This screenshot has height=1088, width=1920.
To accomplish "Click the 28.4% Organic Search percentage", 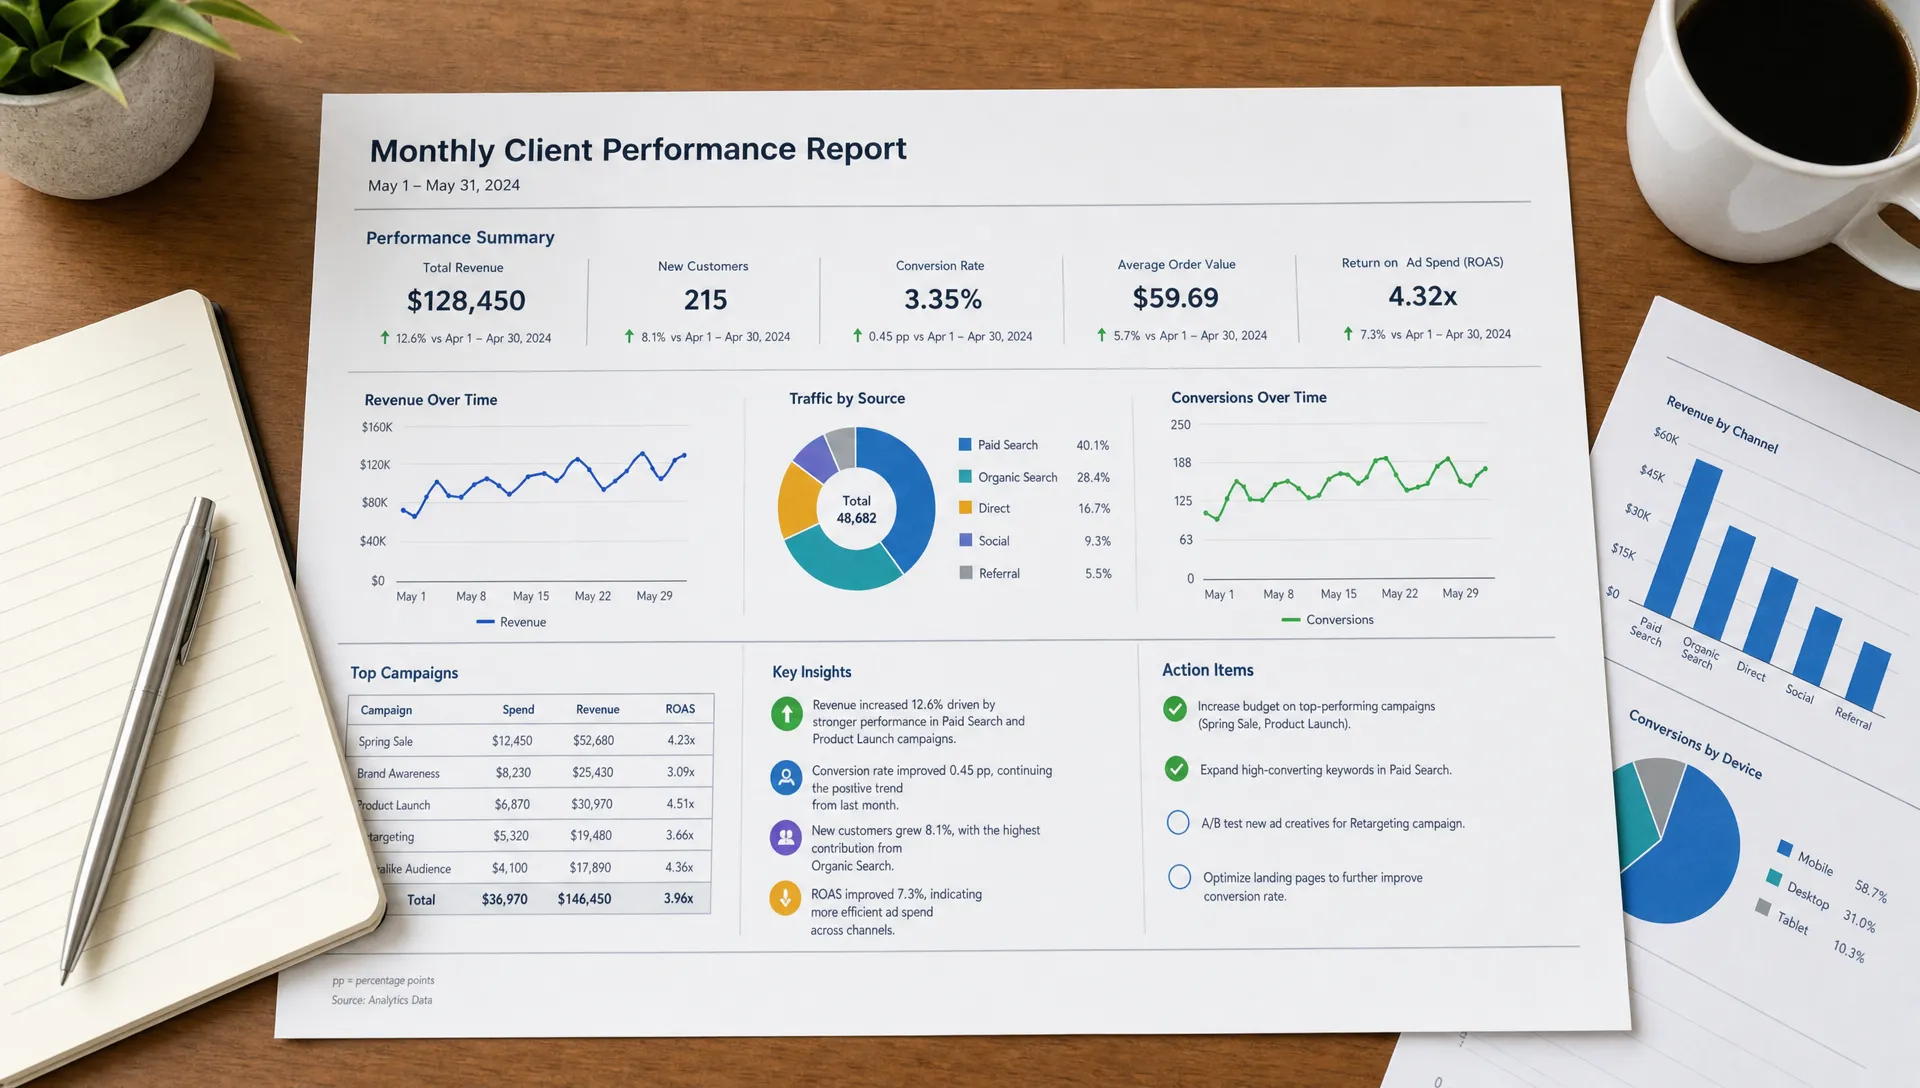I will pos(1093,477).
